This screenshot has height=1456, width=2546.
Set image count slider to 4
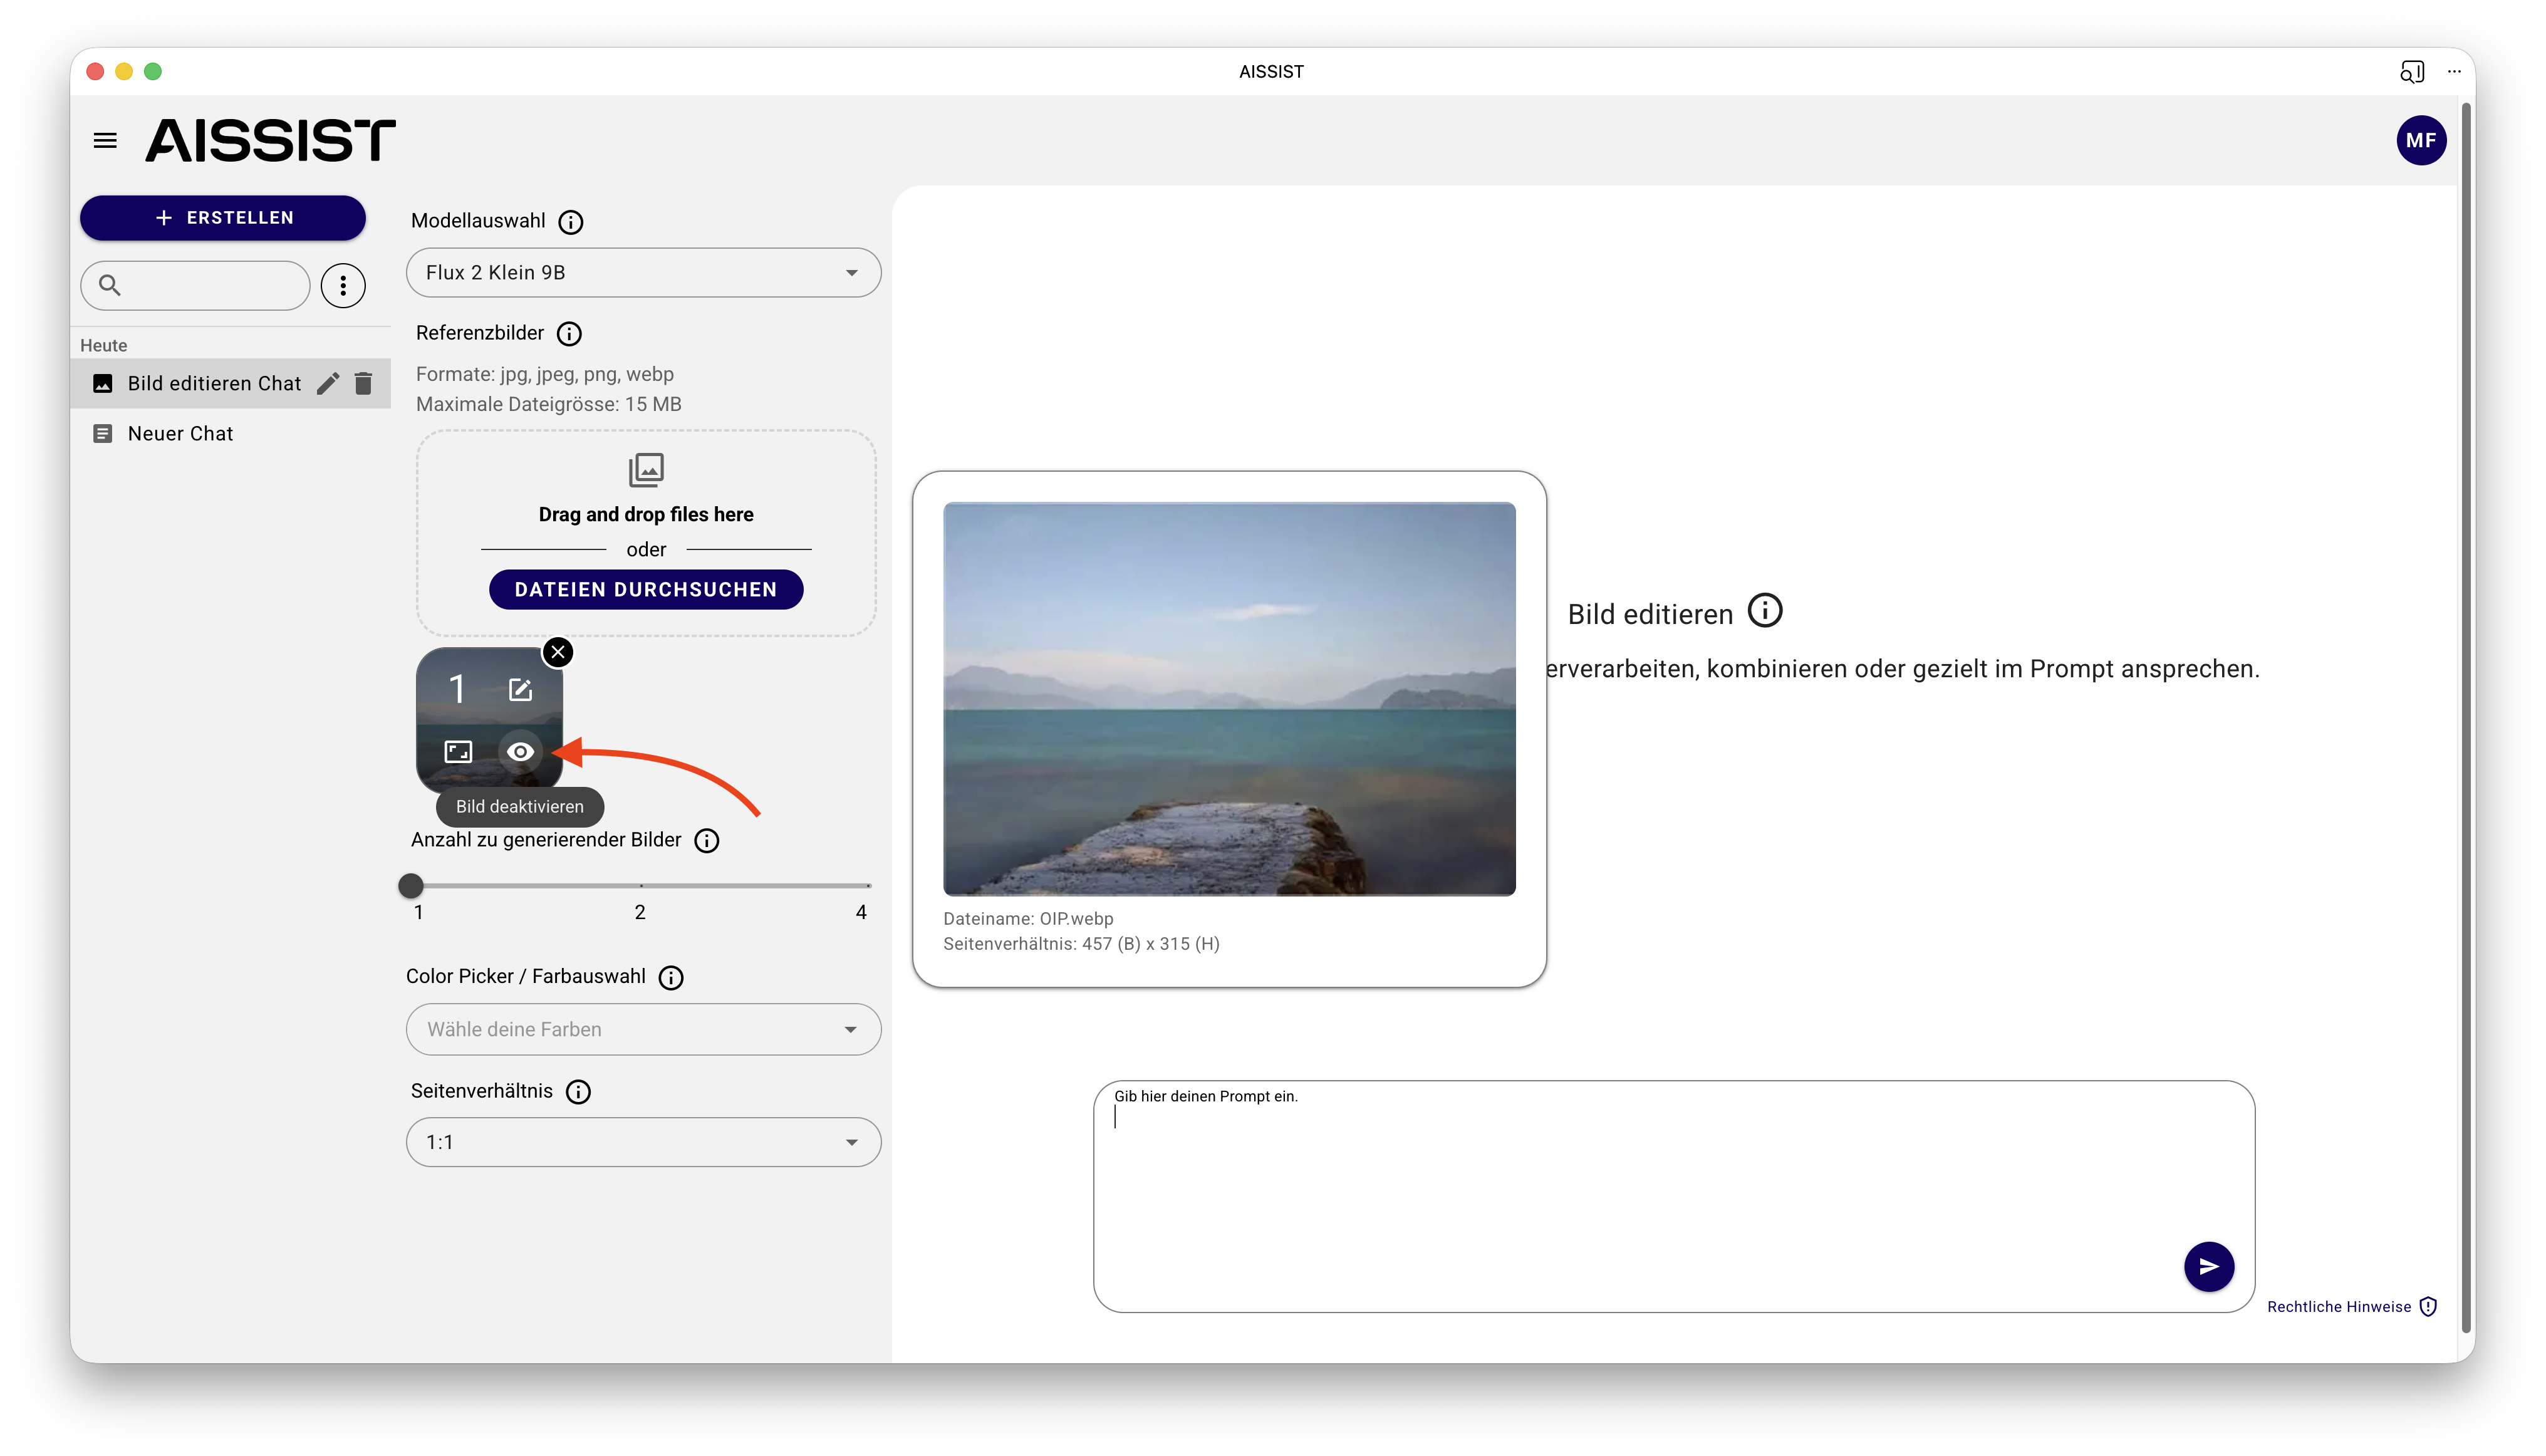pyautogui.click(x=868, y=886)
